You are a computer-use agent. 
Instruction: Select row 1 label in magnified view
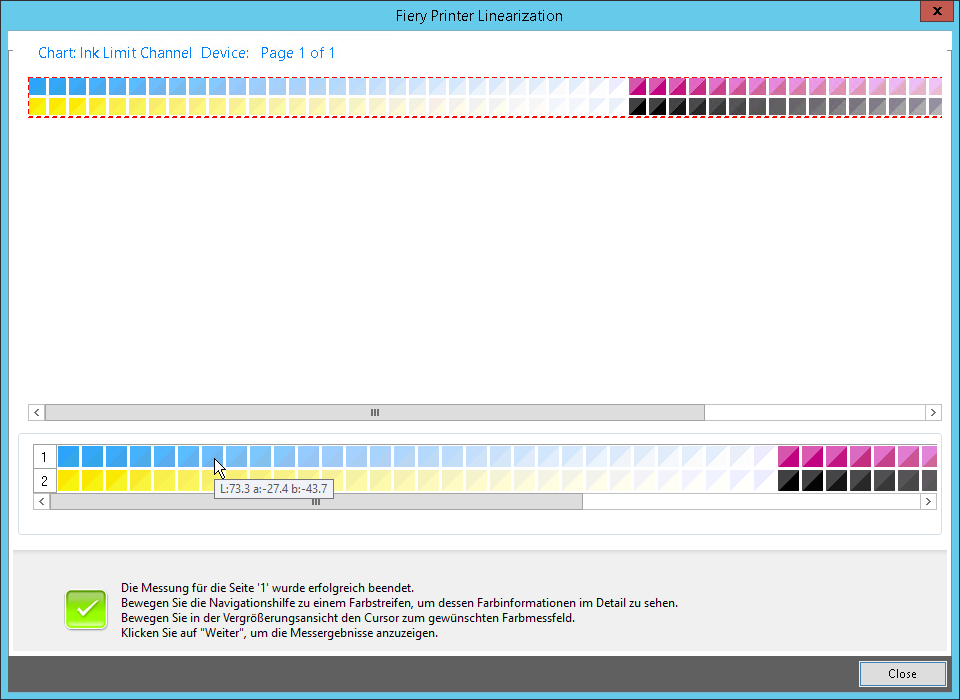coord(44,457)
